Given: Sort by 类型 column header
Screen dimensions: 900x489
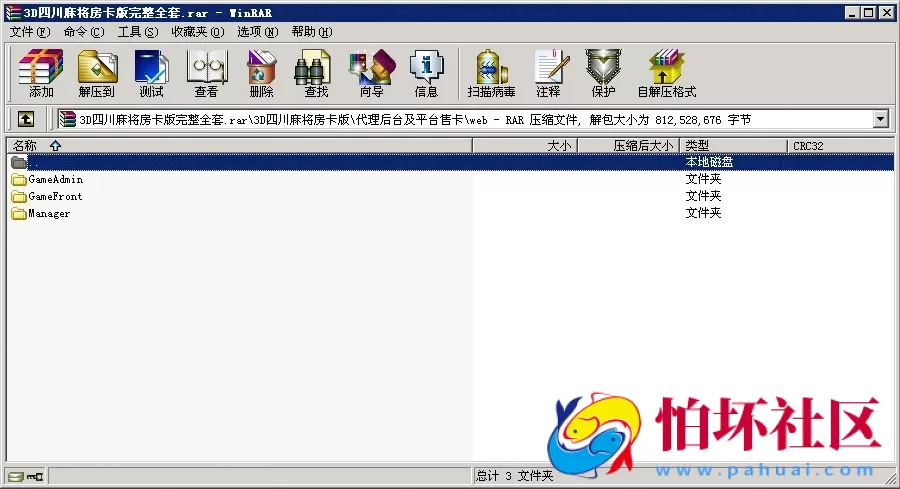Looking at the screenshot, I should coord(733,146).
